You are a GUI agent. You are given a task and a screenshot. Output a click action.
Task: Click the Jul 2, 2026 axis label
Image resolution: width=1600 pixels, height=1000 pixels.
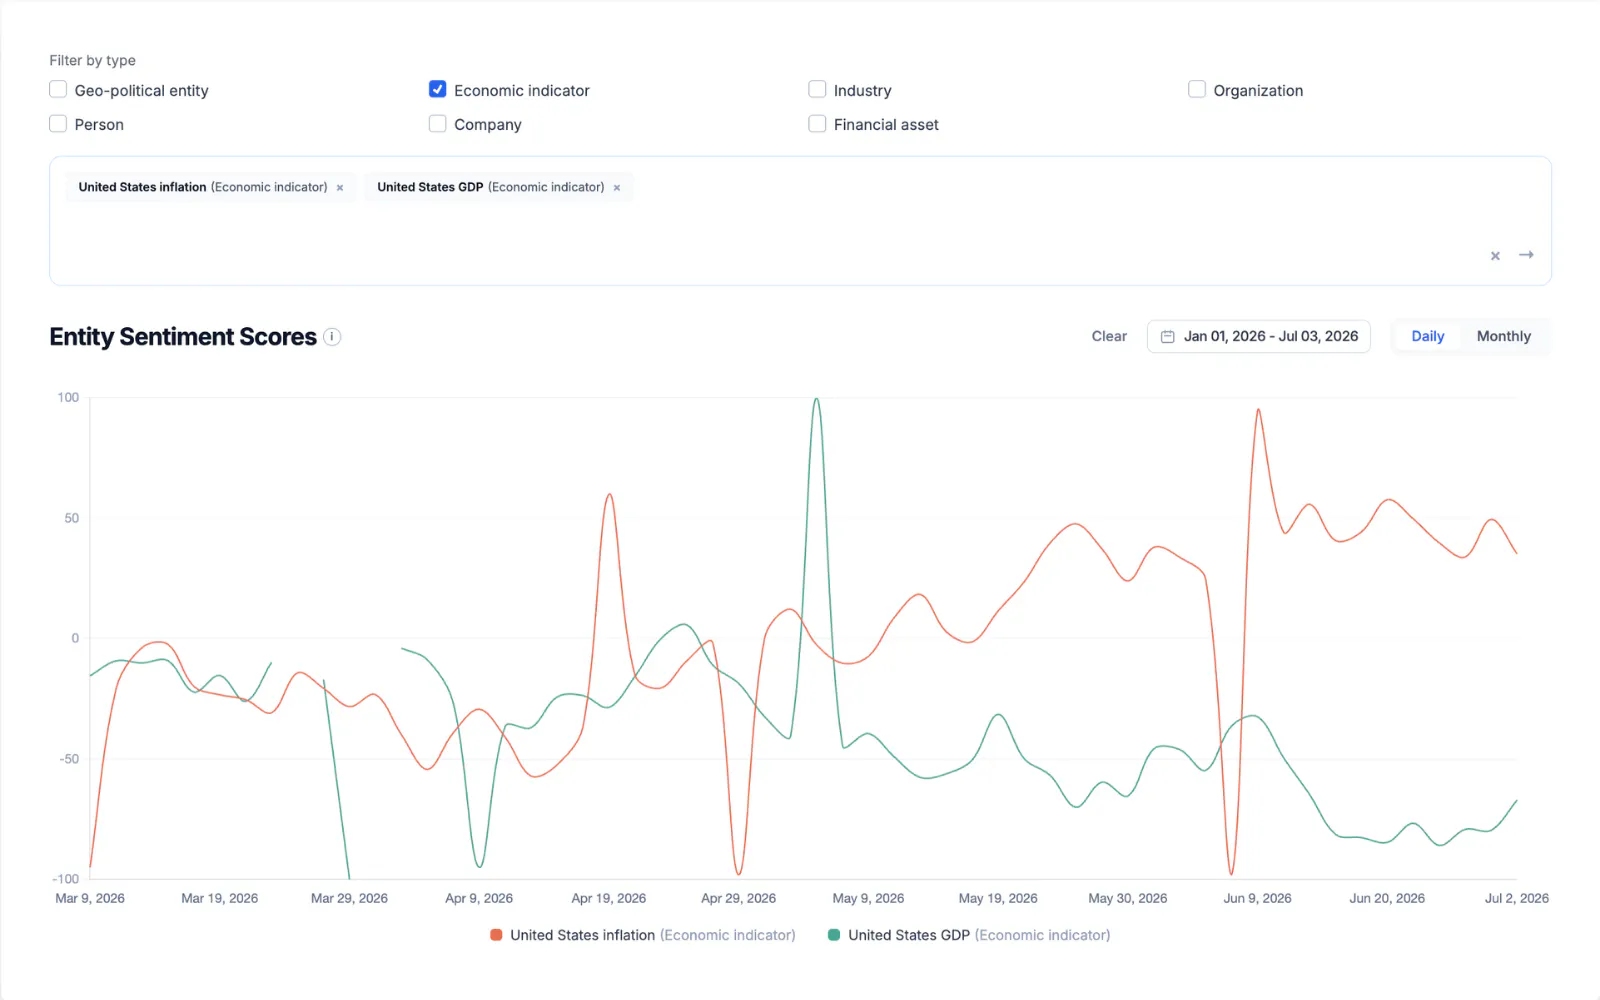[1516, 898]
